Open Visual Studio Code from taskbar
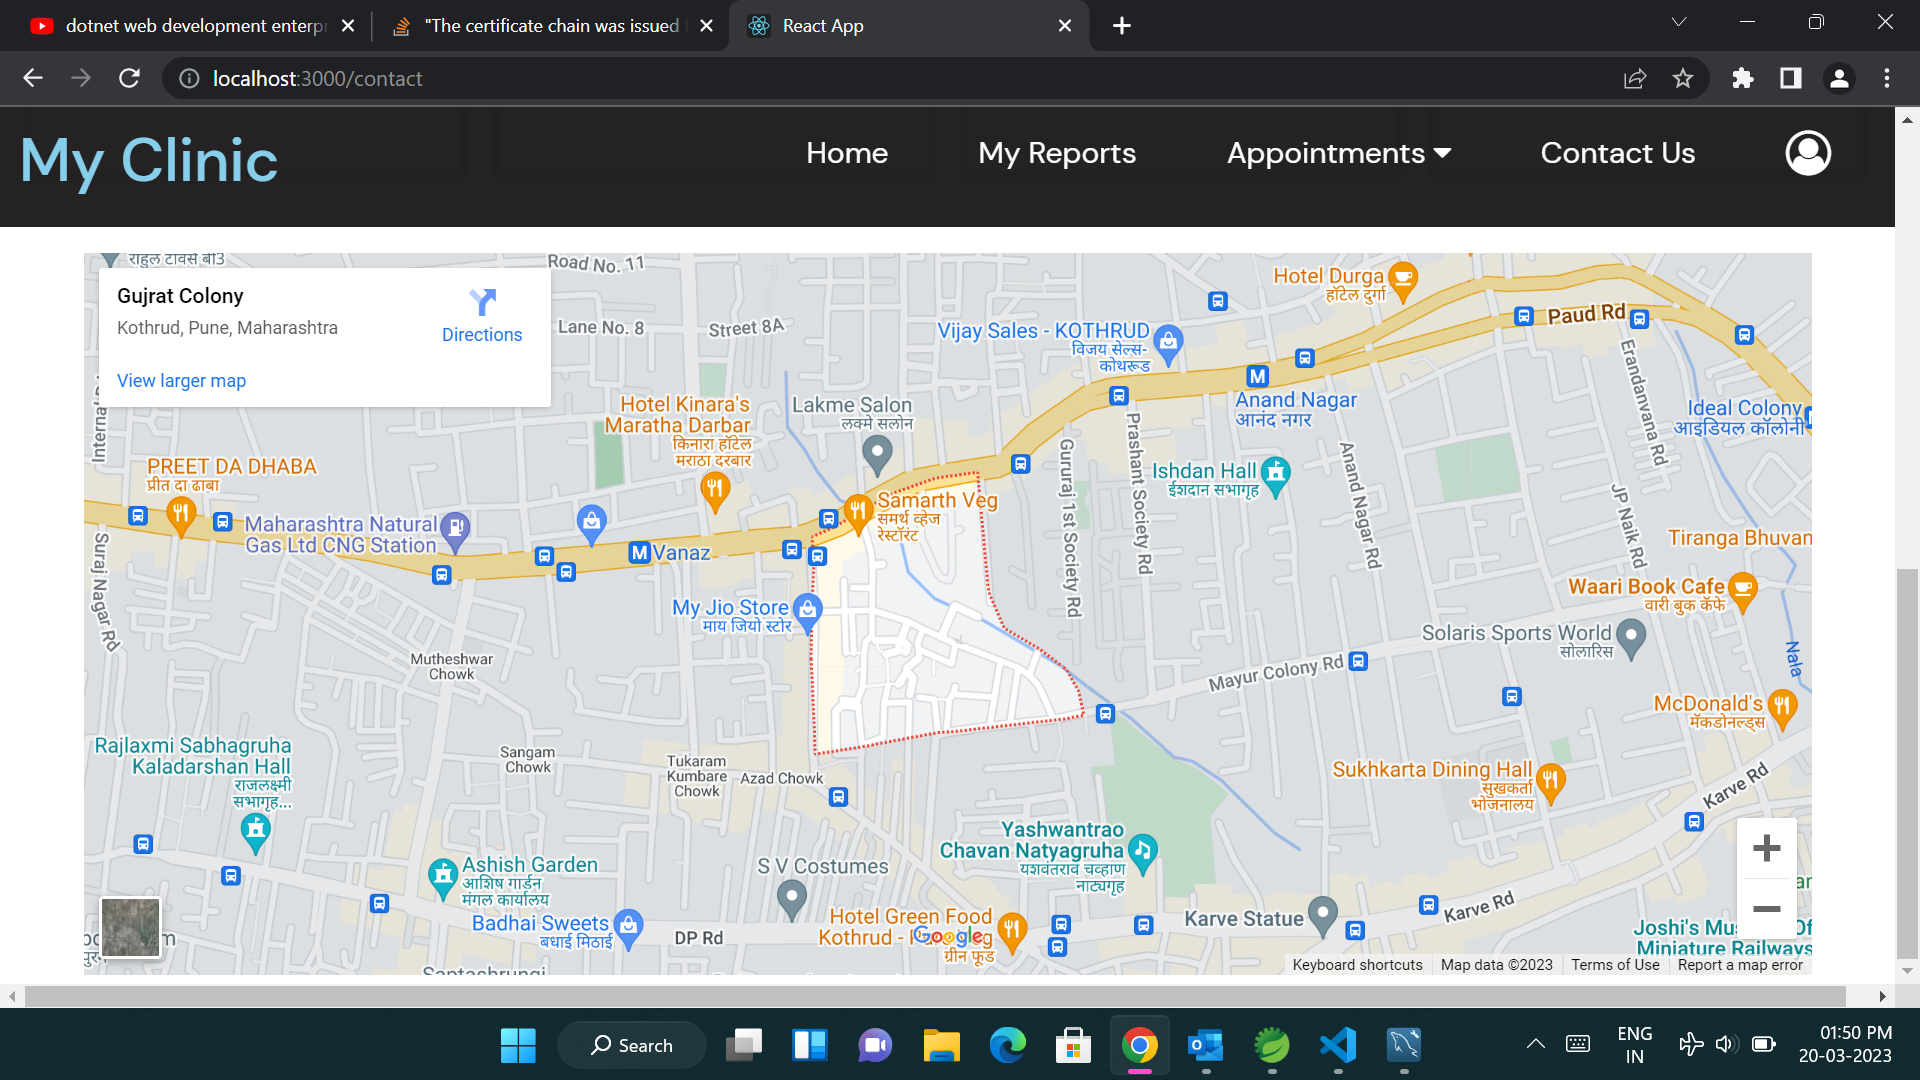This screenshot has height=1080, width=1920. click(1338, 1046)
